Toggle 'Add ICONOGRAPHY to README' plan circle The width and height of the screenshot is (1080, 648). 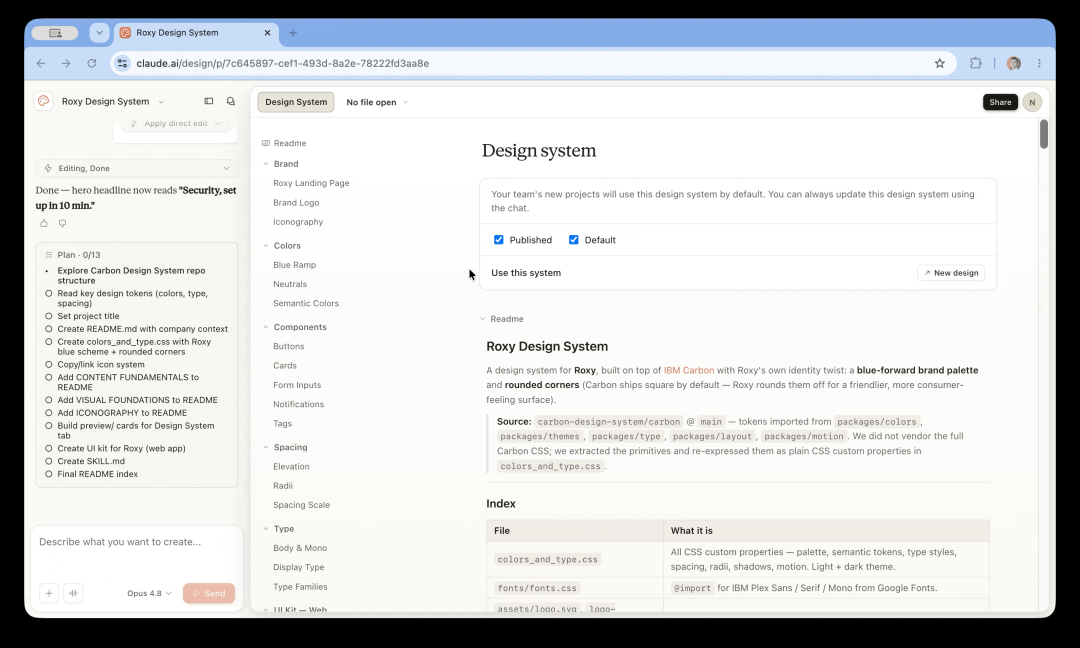pyautogui.click(x=49, y=413)
